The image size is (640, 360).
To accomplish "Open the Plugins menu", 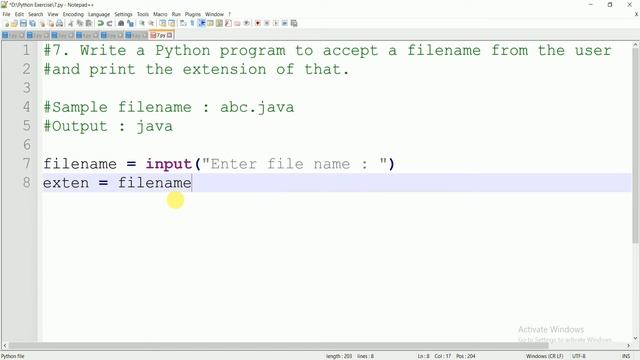I will pos(193,14).
